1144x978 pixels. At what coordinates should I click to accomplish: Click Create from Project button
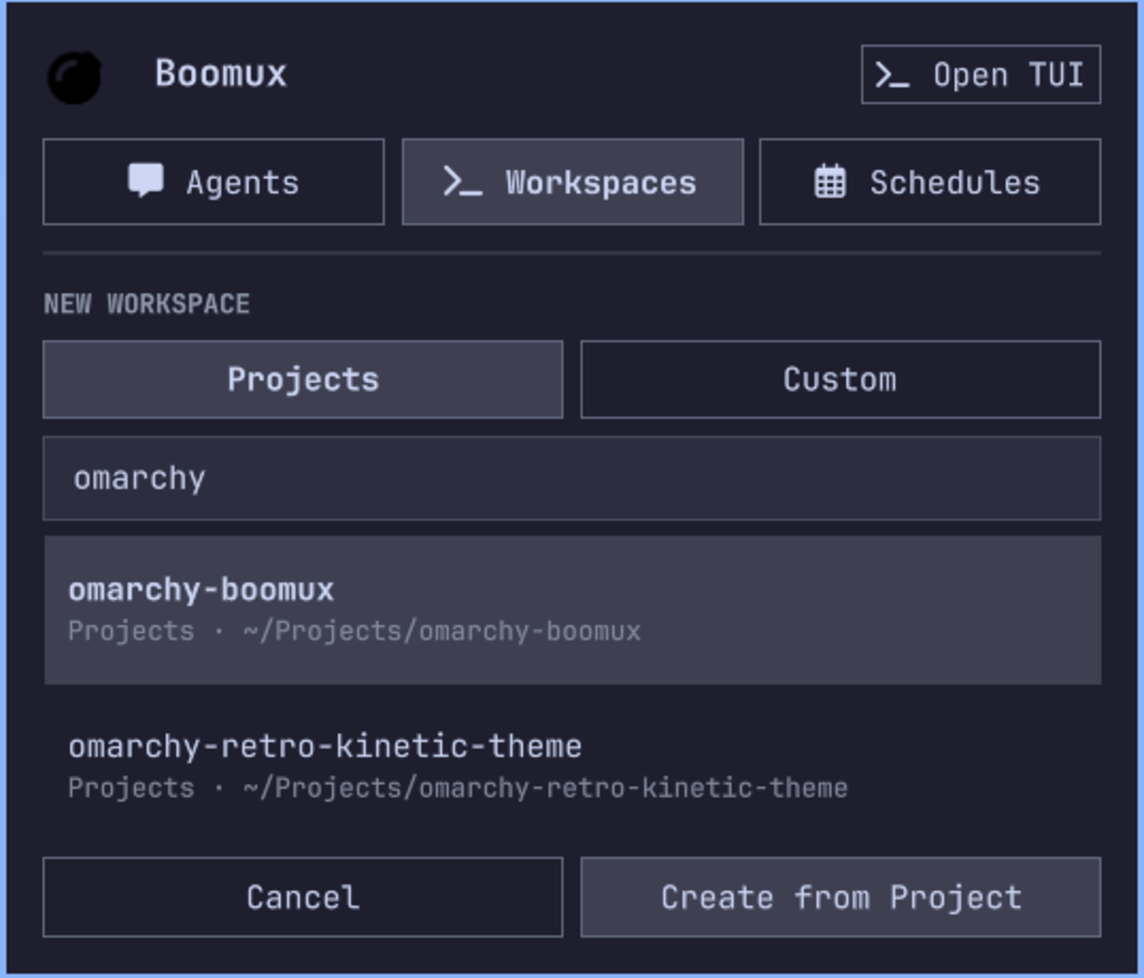click(x=840, y=897)
